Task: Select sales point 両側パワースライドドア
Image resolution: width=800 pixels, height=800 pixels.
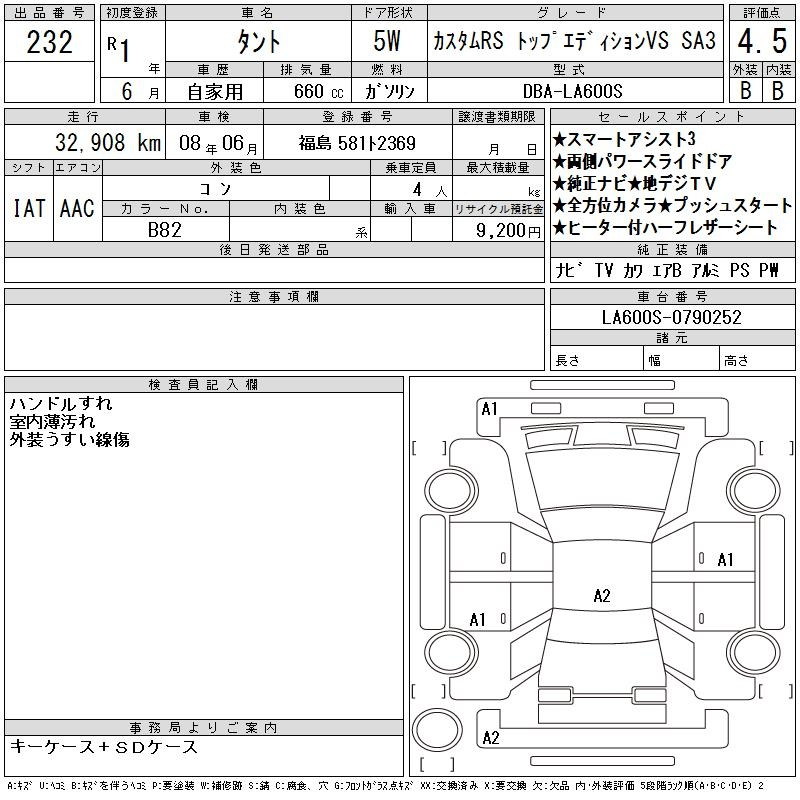Action: [x=643, y=162]
